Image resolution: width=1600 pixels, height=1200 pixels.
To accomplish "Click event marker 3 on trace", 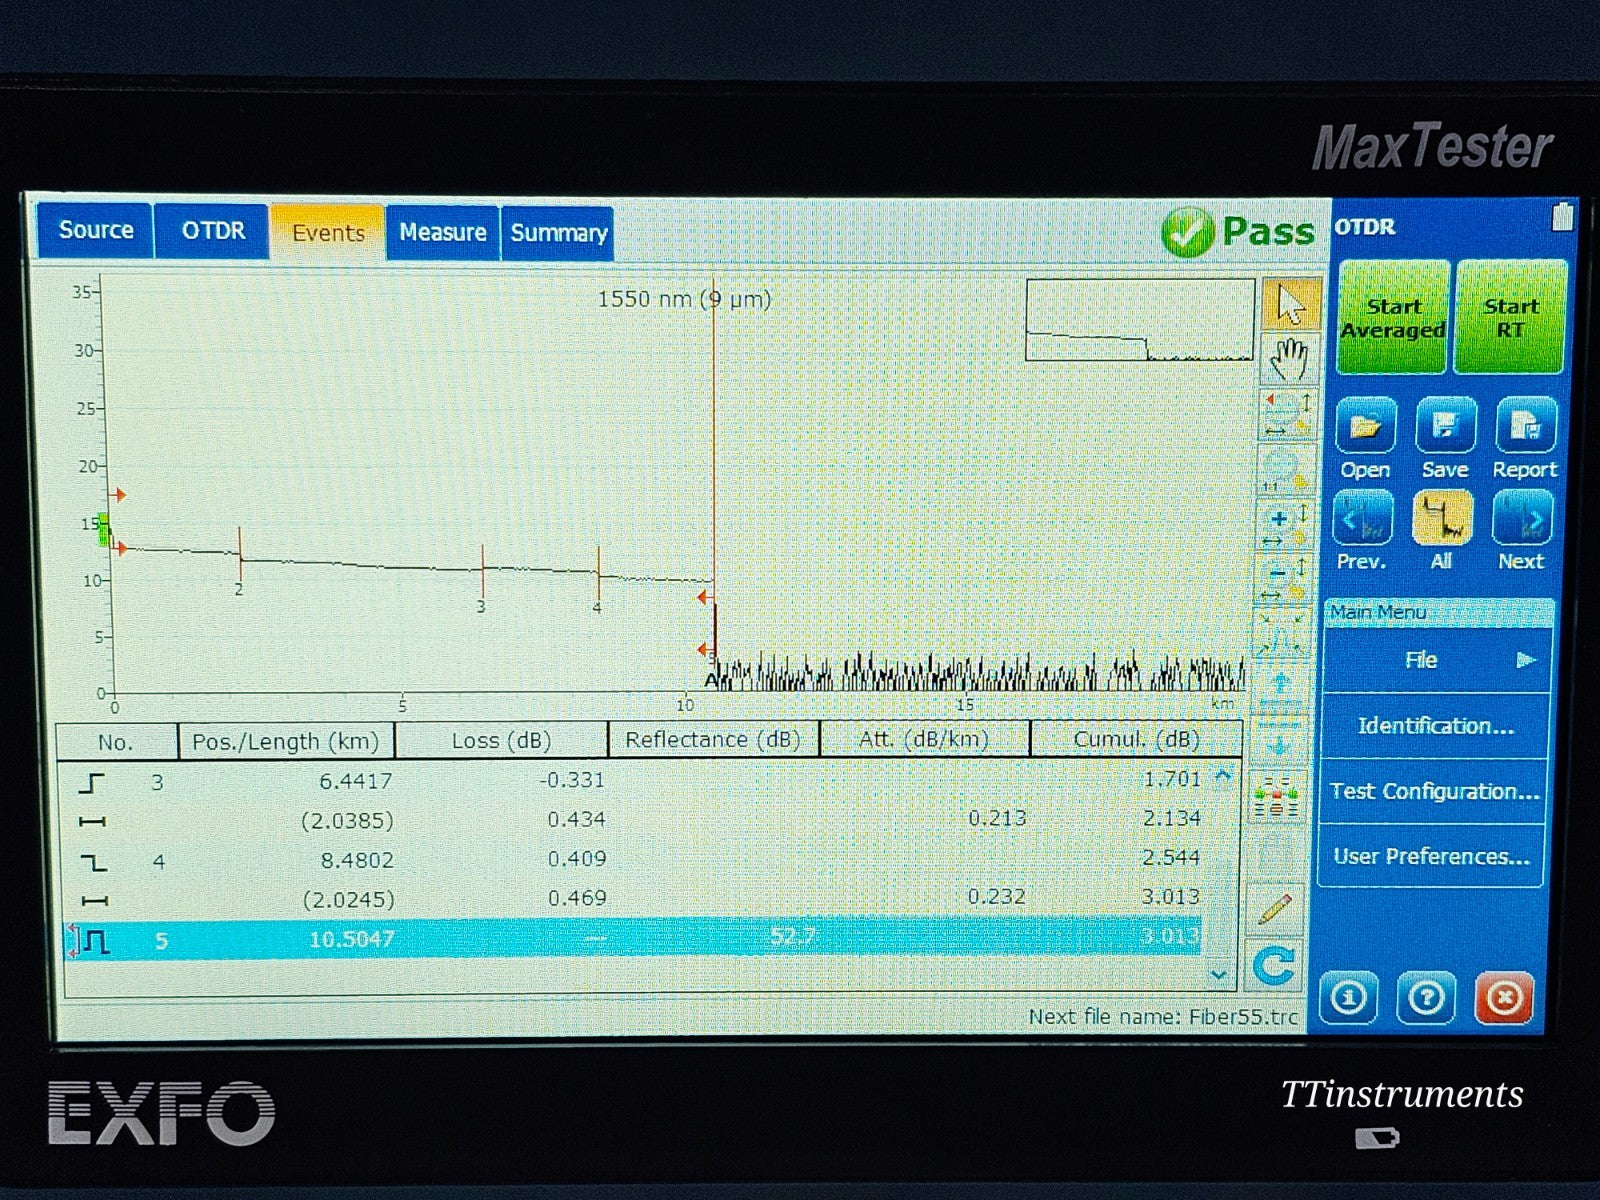I will pos(482,578).
